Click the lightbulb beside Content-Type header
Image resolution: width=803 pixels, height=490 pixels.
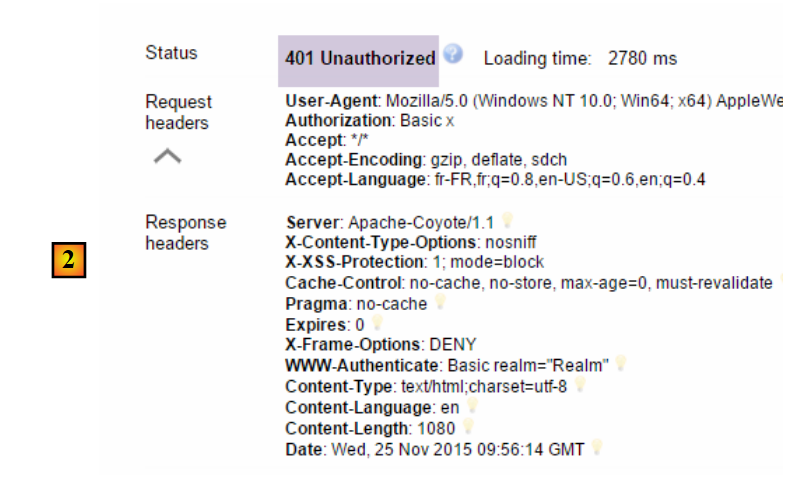(579, 385)
